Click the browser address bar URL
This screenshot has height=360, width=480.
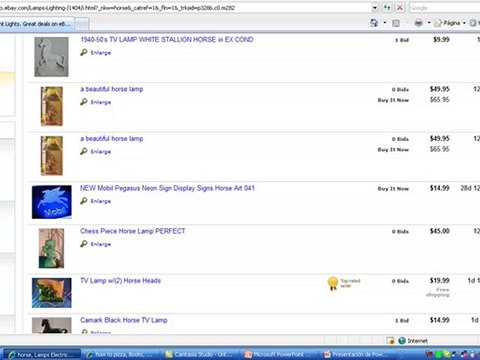(185, 7)
